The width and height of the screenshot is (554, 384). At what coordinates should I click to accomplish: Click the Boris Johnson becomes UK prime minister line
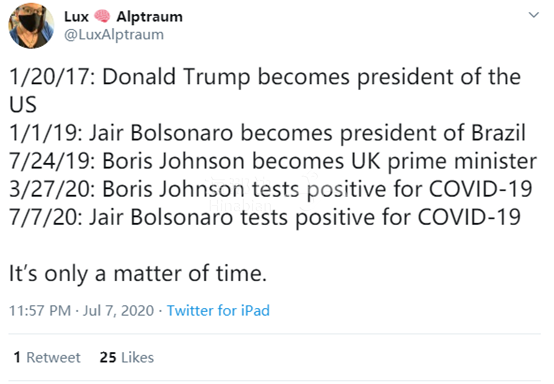tap(273, 161)
